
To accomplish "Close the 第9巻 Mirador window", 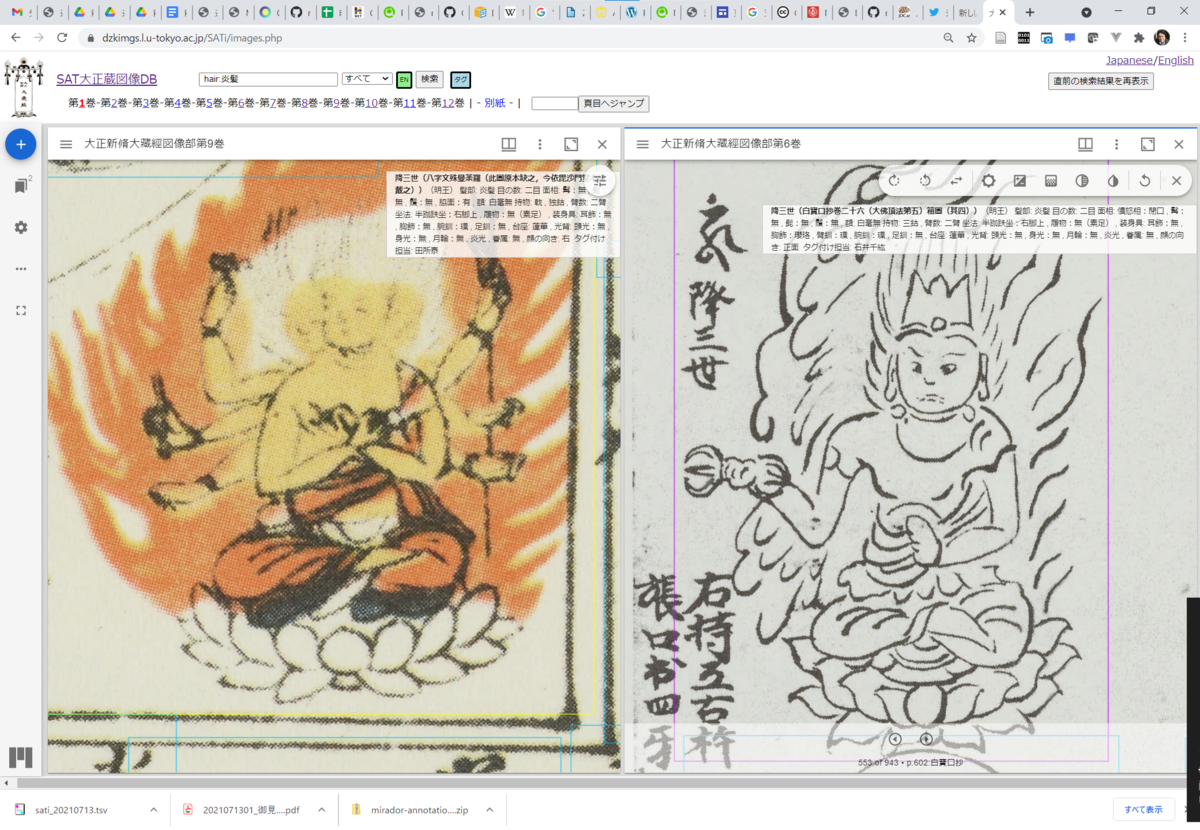I will tap(602, 144).
